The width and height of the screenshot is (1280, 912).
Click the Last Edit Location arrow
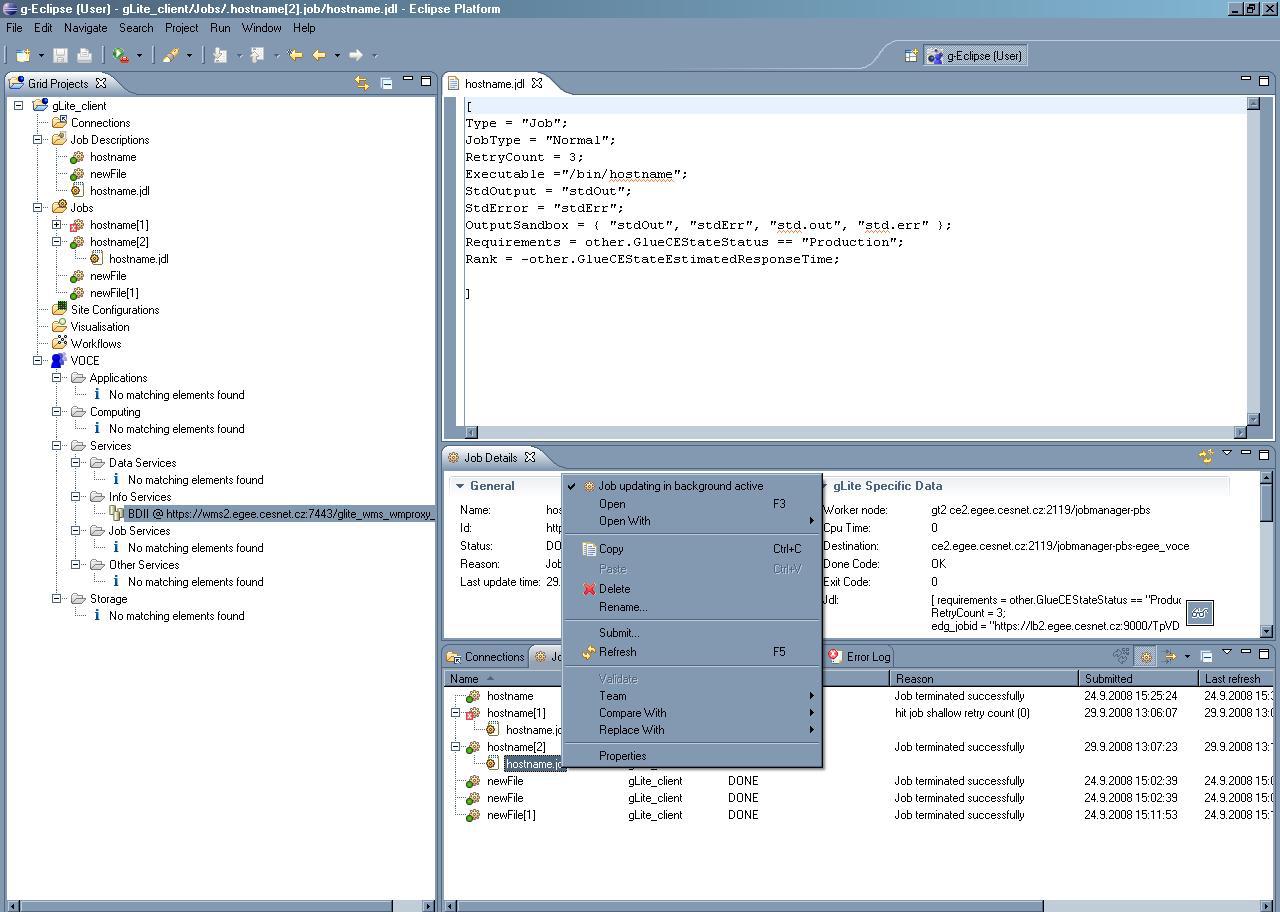coord(295,56)
